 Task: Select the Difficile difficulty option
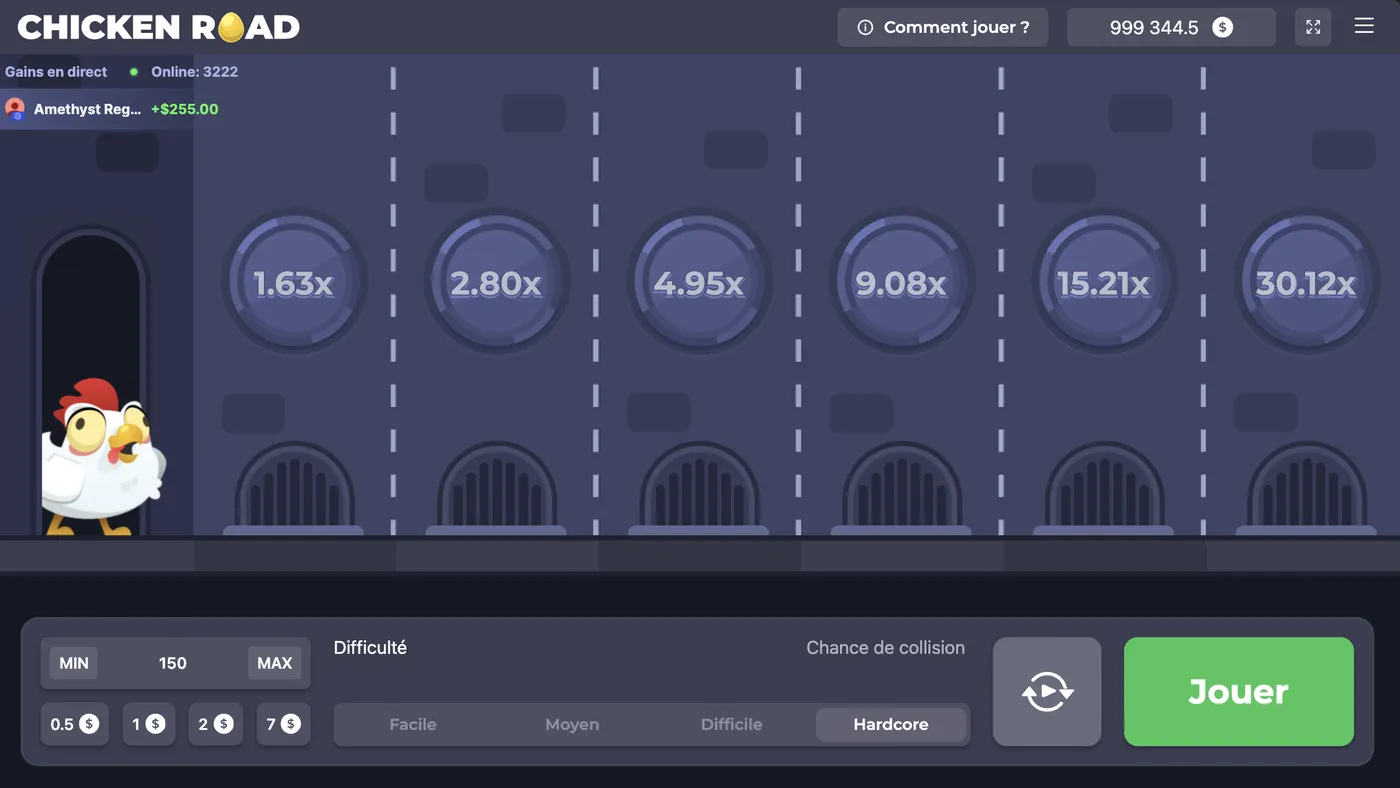[x=731, y=724]
